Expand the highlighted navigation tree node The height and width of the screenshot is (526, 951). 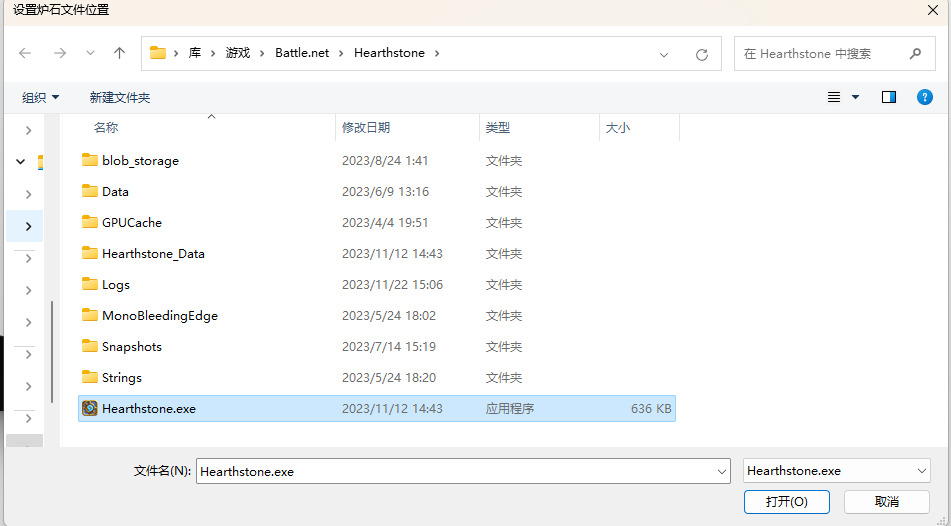tap(29, 226)
